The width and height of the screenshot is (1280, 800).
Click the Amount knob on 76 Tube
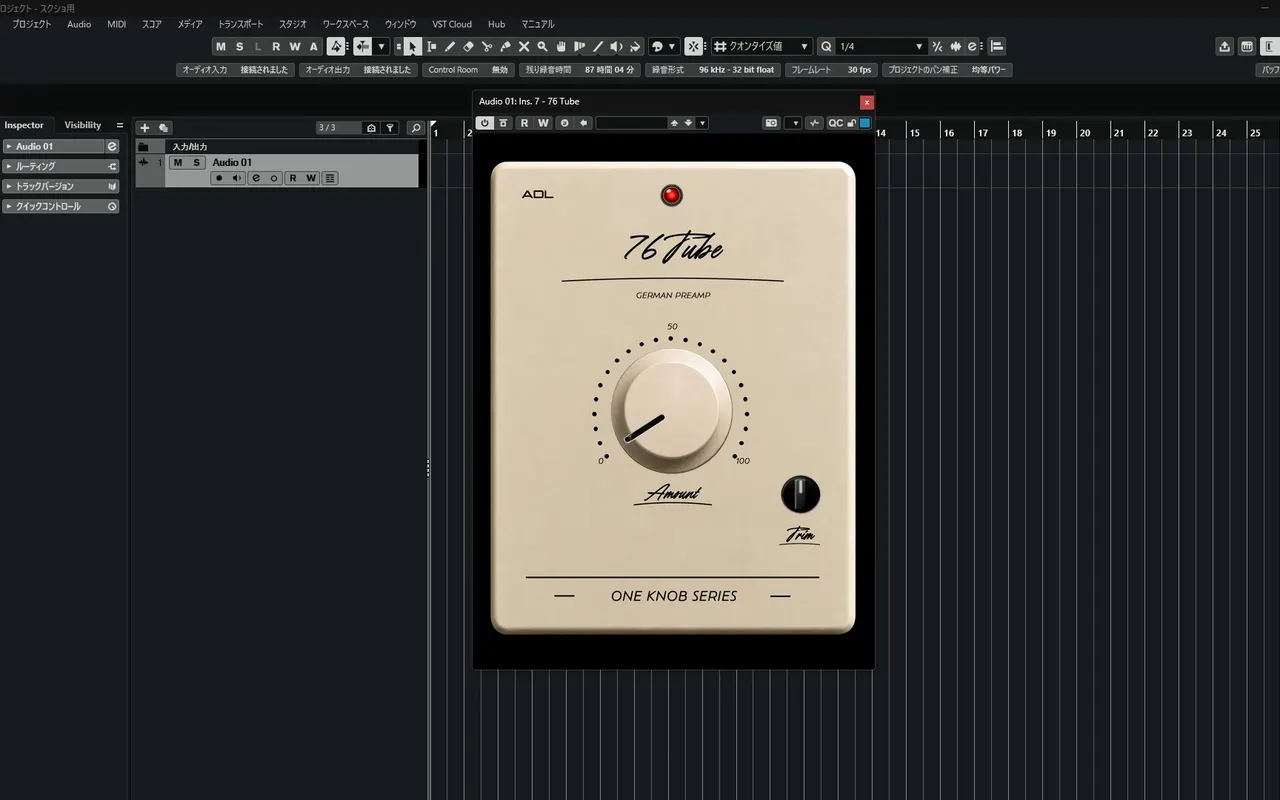pyautogui.click(x=671, y=411)
